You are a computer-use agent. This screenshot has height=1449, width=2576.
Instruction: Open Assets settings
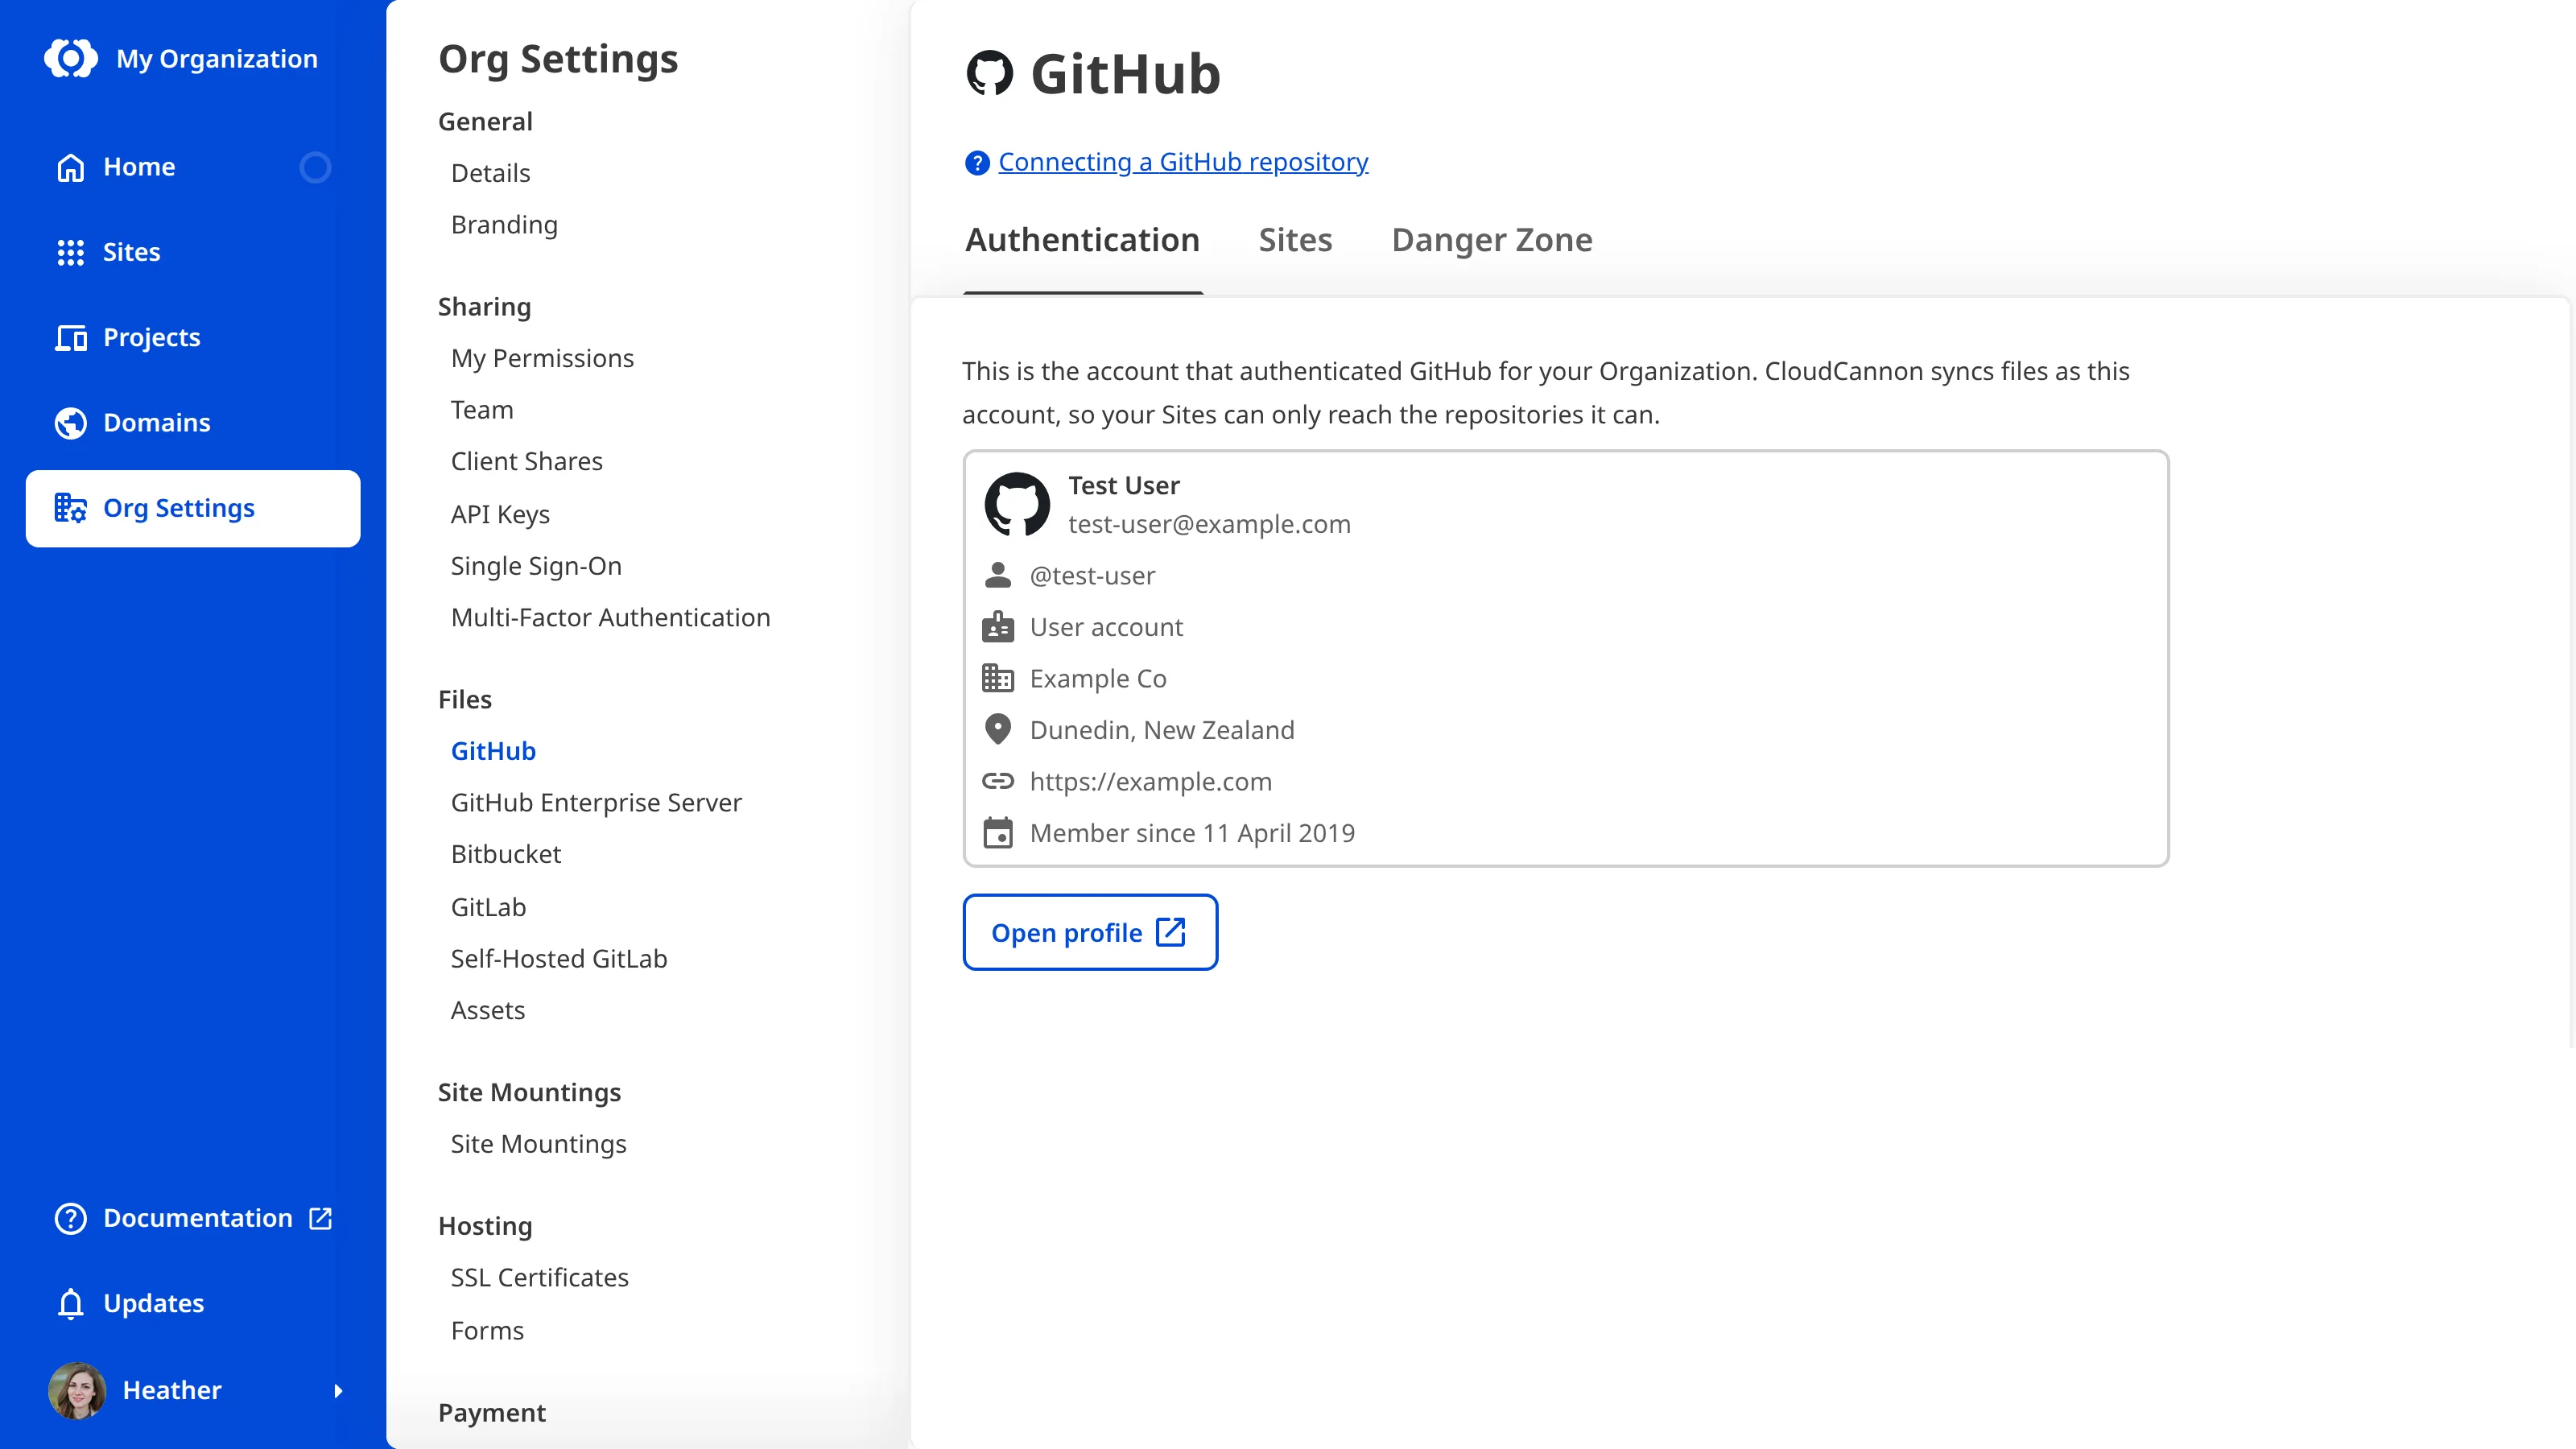487,1010
